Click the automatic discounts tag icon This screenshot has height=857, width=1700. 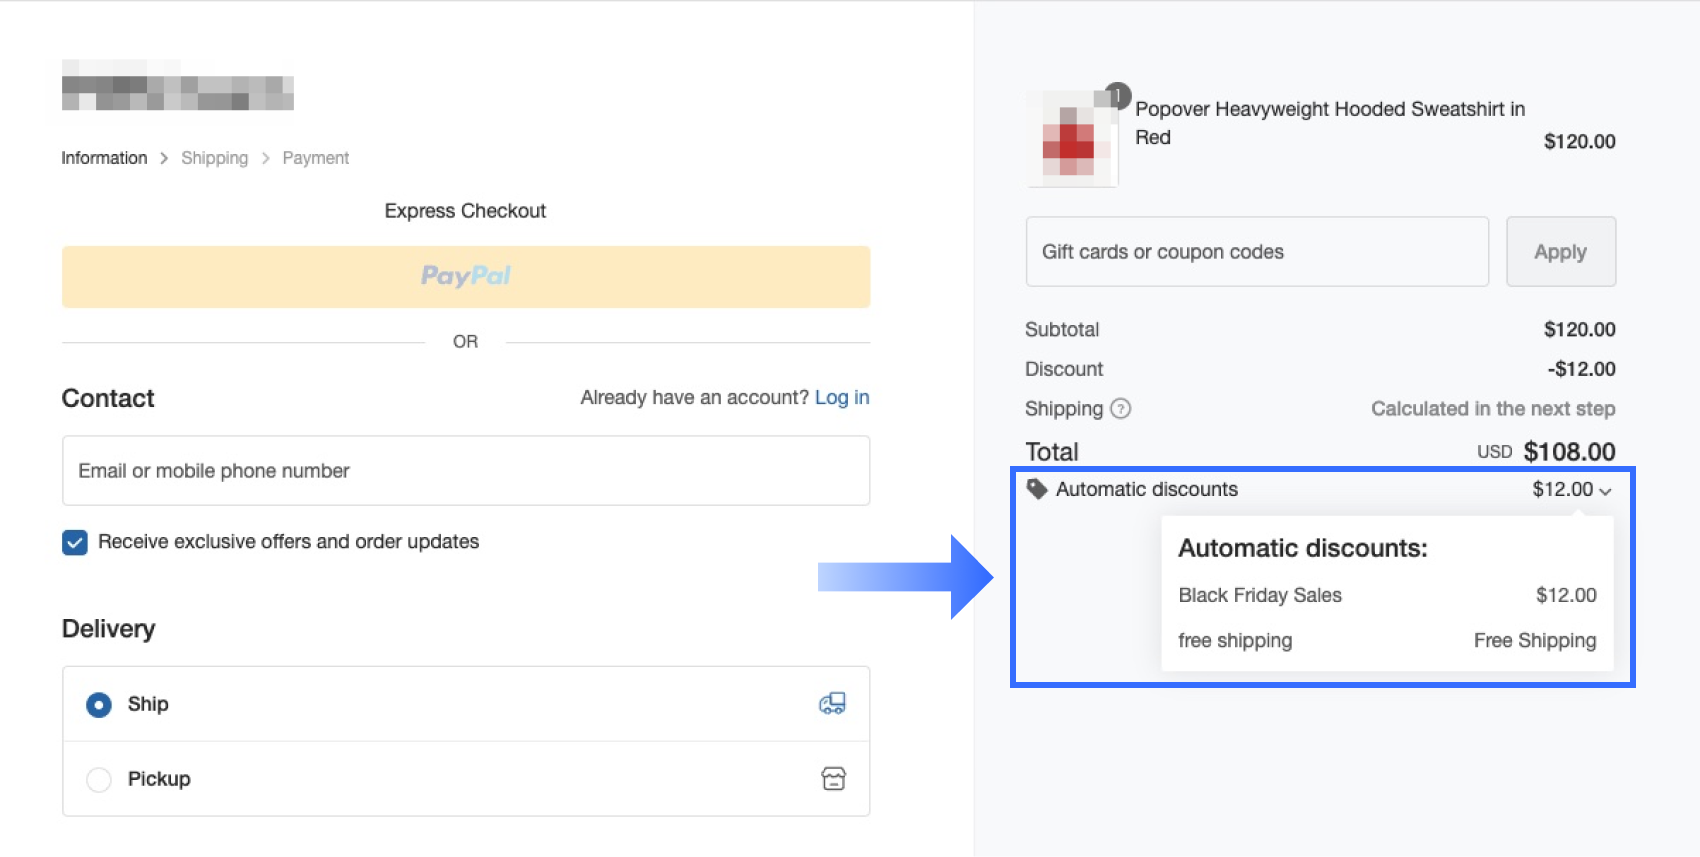coord(1037,489)
